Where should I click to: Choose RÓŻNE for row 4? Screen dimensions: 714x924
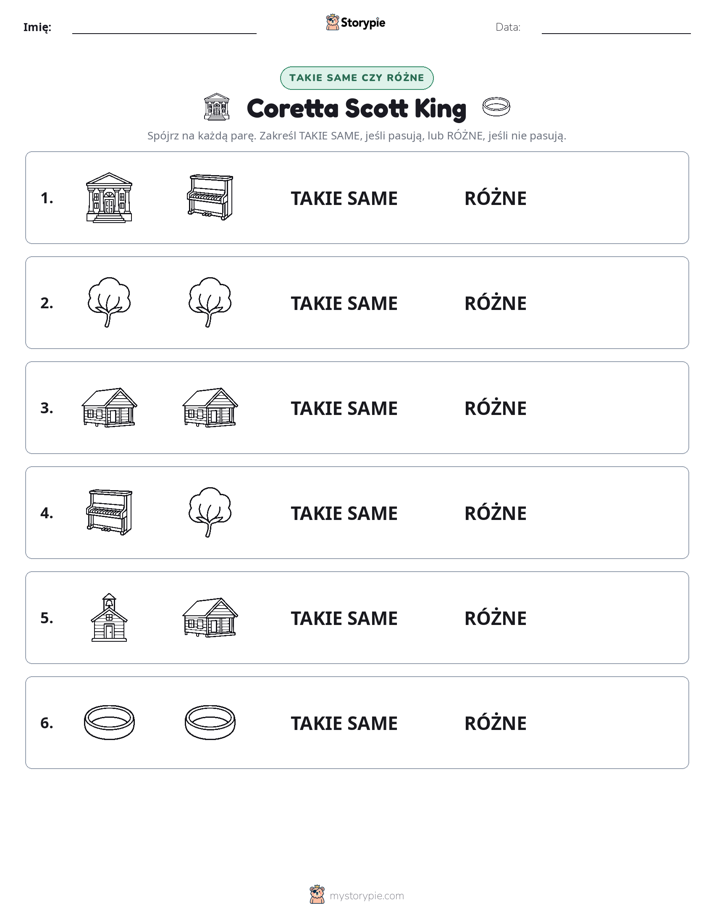[495, 513]
